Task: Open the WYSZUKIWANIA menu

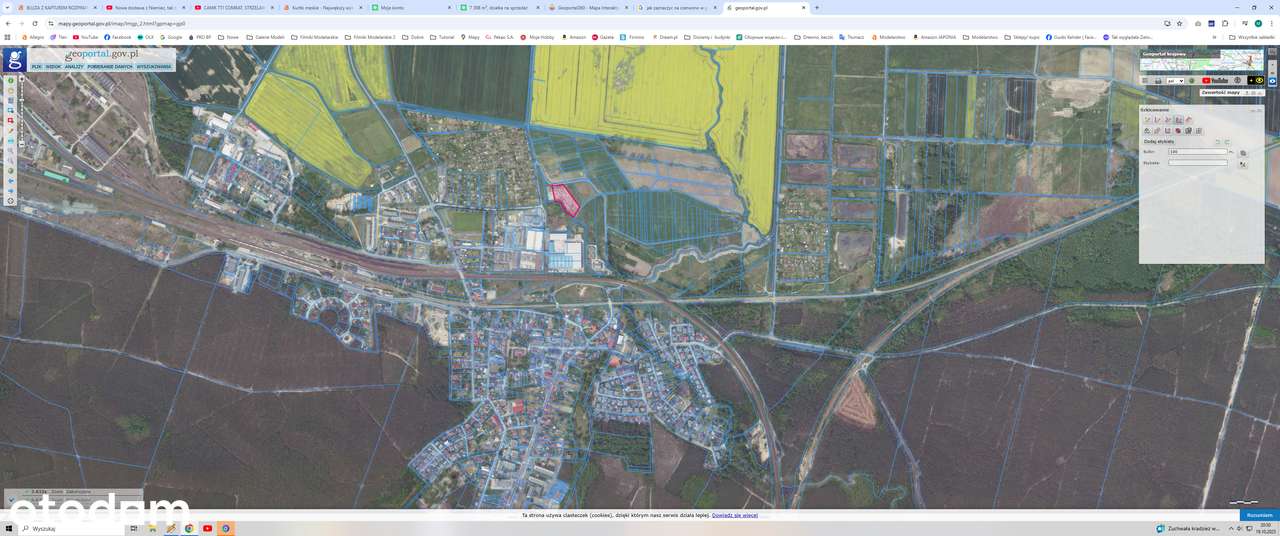Action: click(x=154, y=66)
